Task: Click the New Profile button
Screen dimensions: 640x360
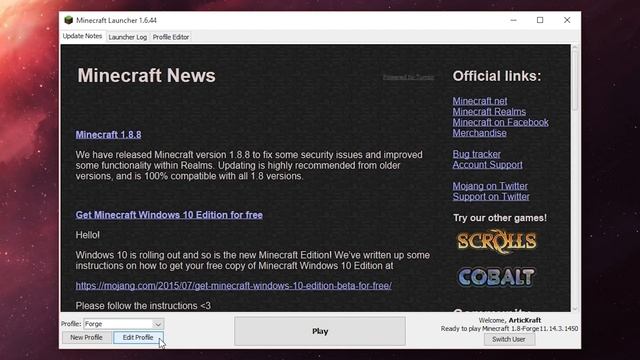Action: coord(86,338)
